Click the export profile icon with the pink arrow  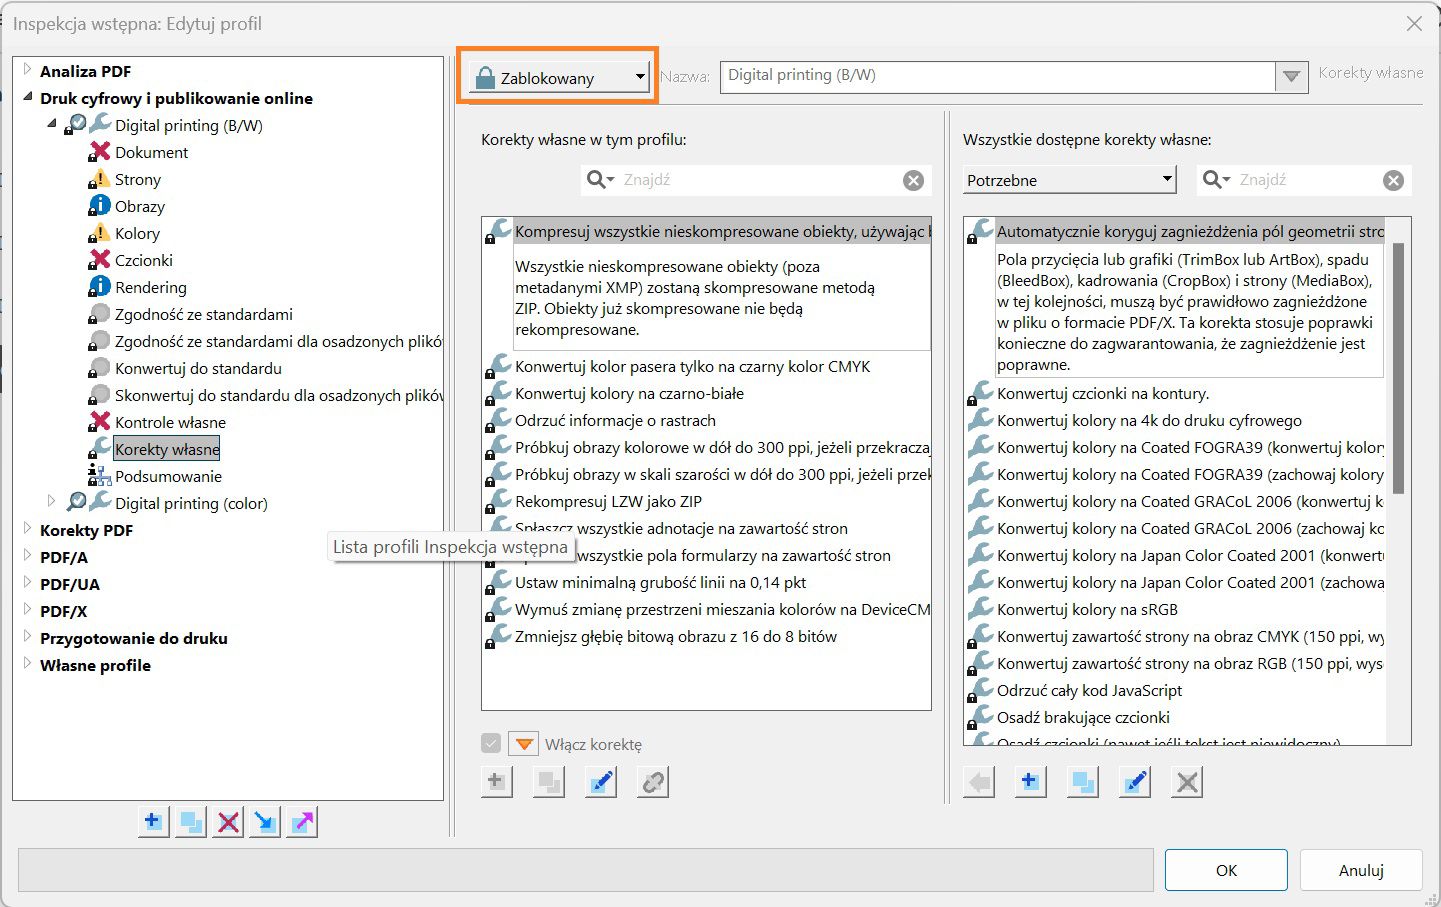(302, 822)
